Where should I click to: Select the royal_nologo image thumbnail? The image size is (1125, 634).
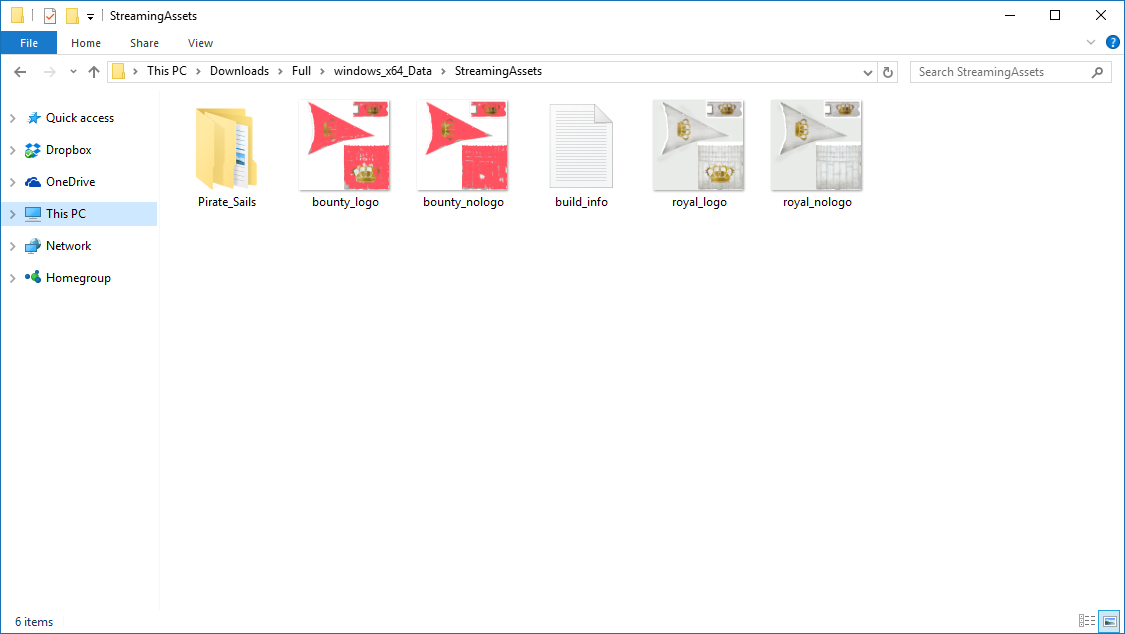(816, 146)
